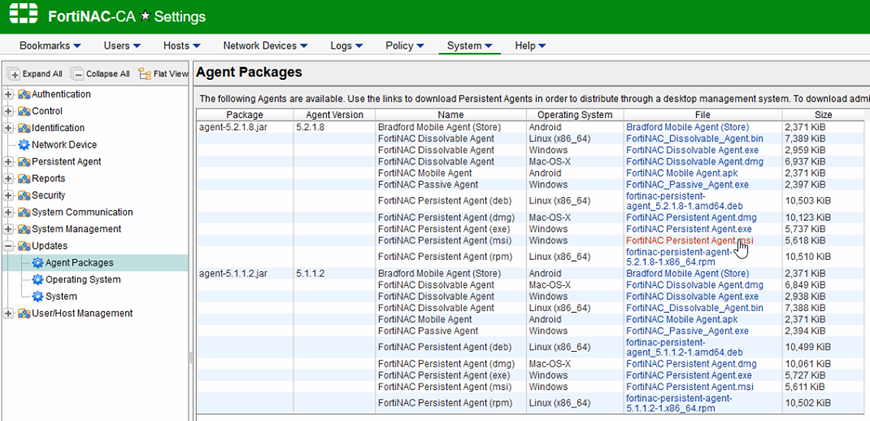Expand the Authentication tree node

[x=9, y=95]
